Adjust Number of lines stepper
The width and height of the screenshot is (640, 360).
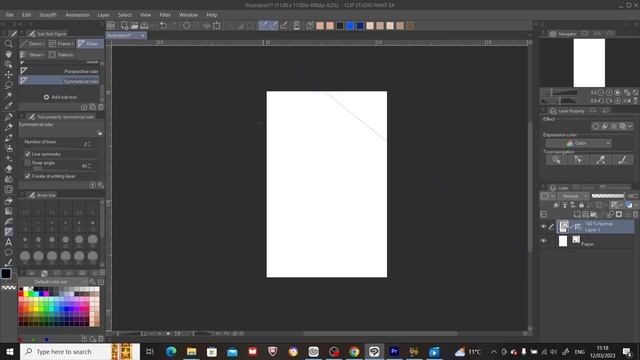click(x=89, y=144)
